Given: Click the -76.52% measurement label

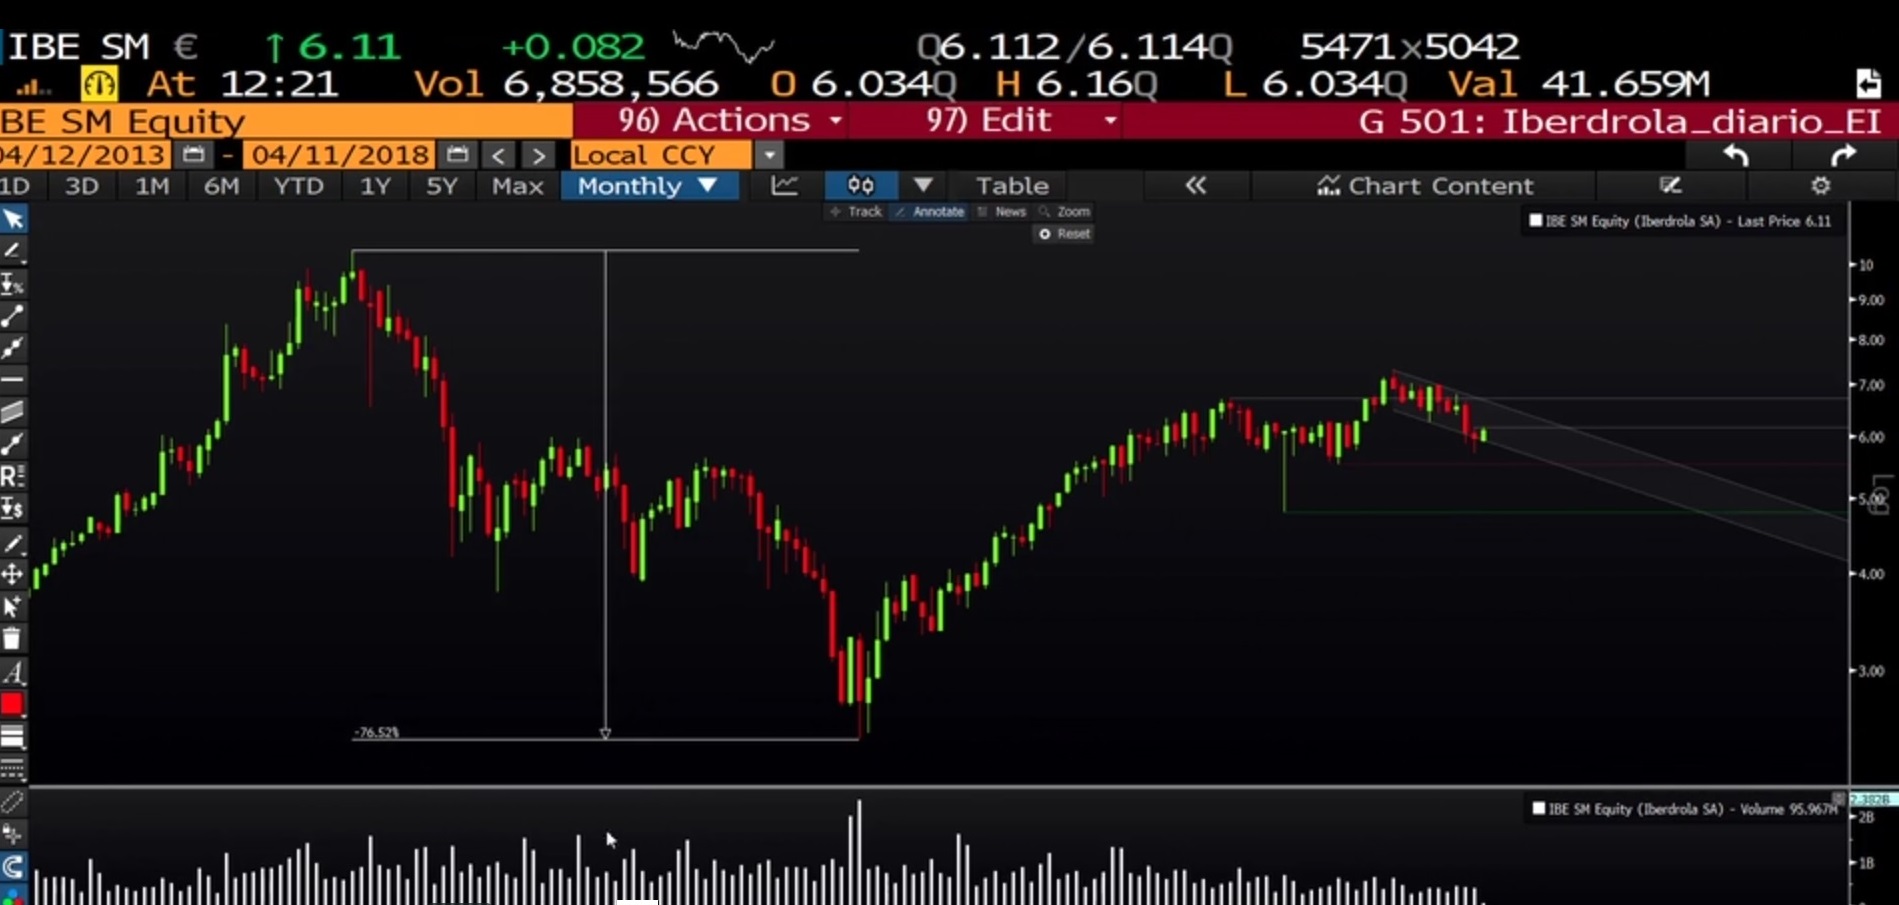Looking at the screenshot, I should tap(377, 733).
